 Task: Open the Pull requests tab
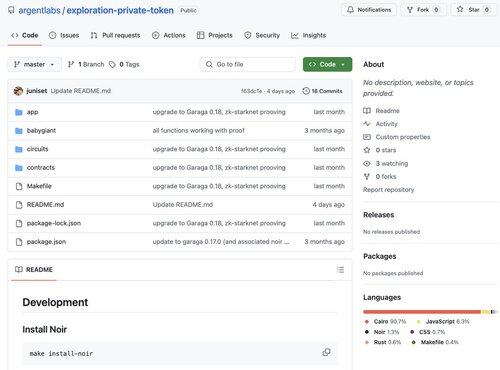tap(115, 35)
